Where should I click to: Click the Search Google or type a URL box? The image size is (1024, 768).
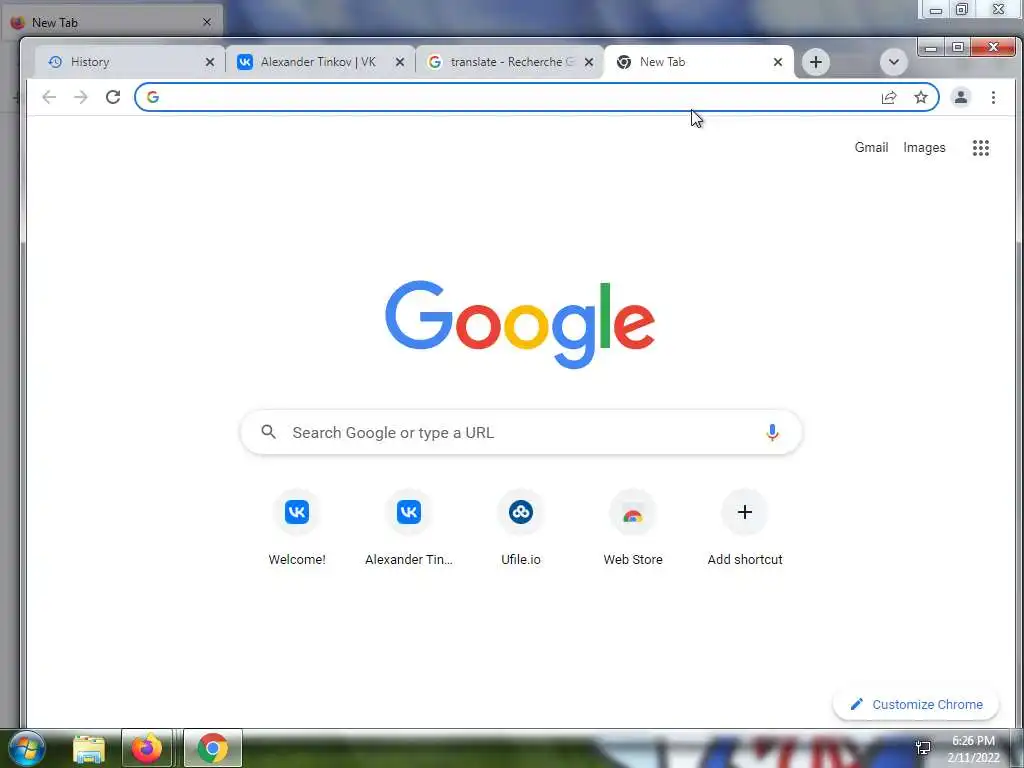[x=521, y=432]
